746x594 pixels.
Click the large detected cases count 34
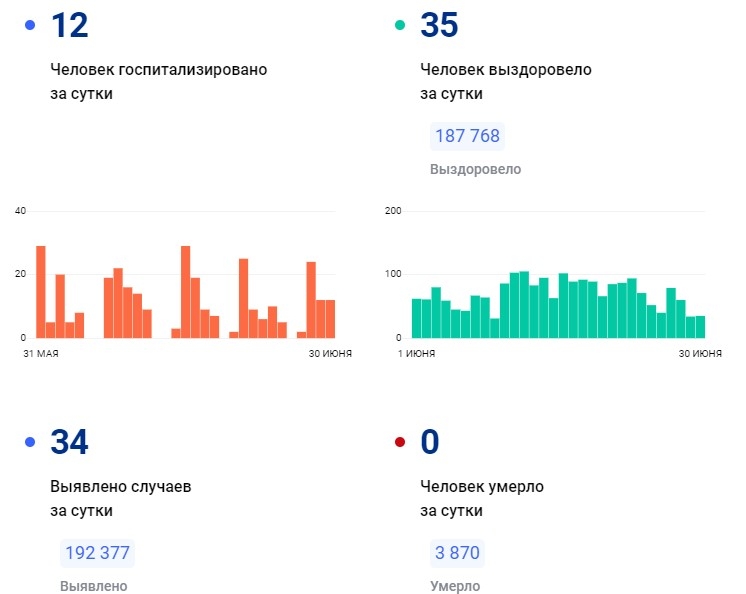[x=69, y=442]
